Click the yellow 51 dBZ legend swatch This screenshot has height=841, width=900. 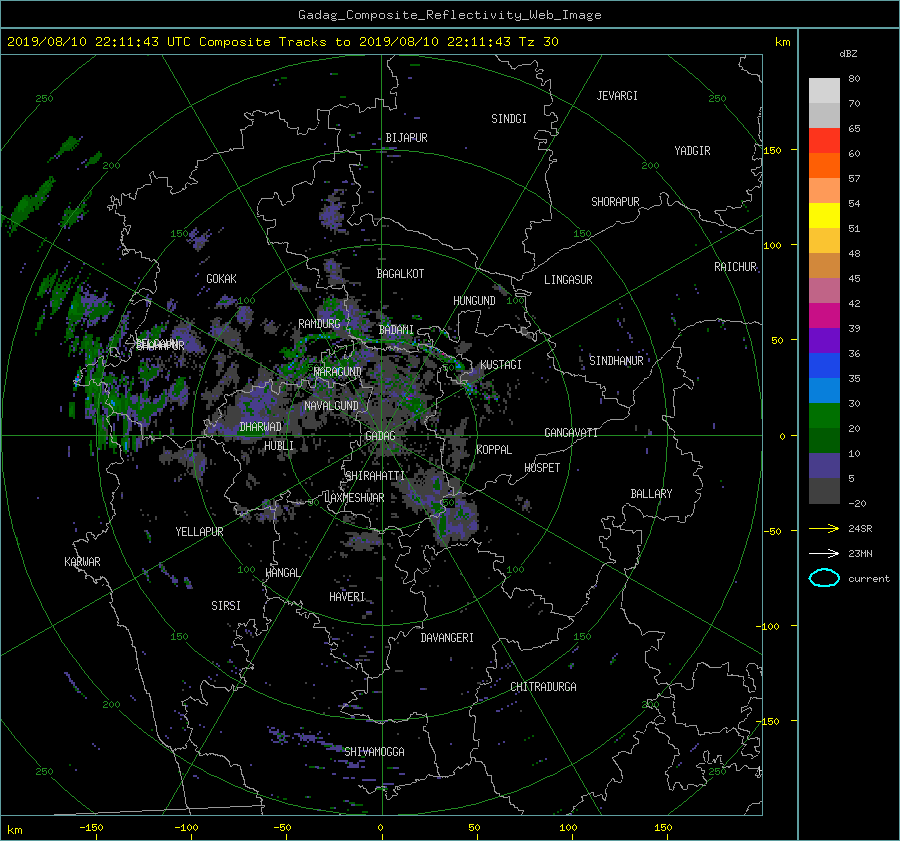(x=824, y=215)
